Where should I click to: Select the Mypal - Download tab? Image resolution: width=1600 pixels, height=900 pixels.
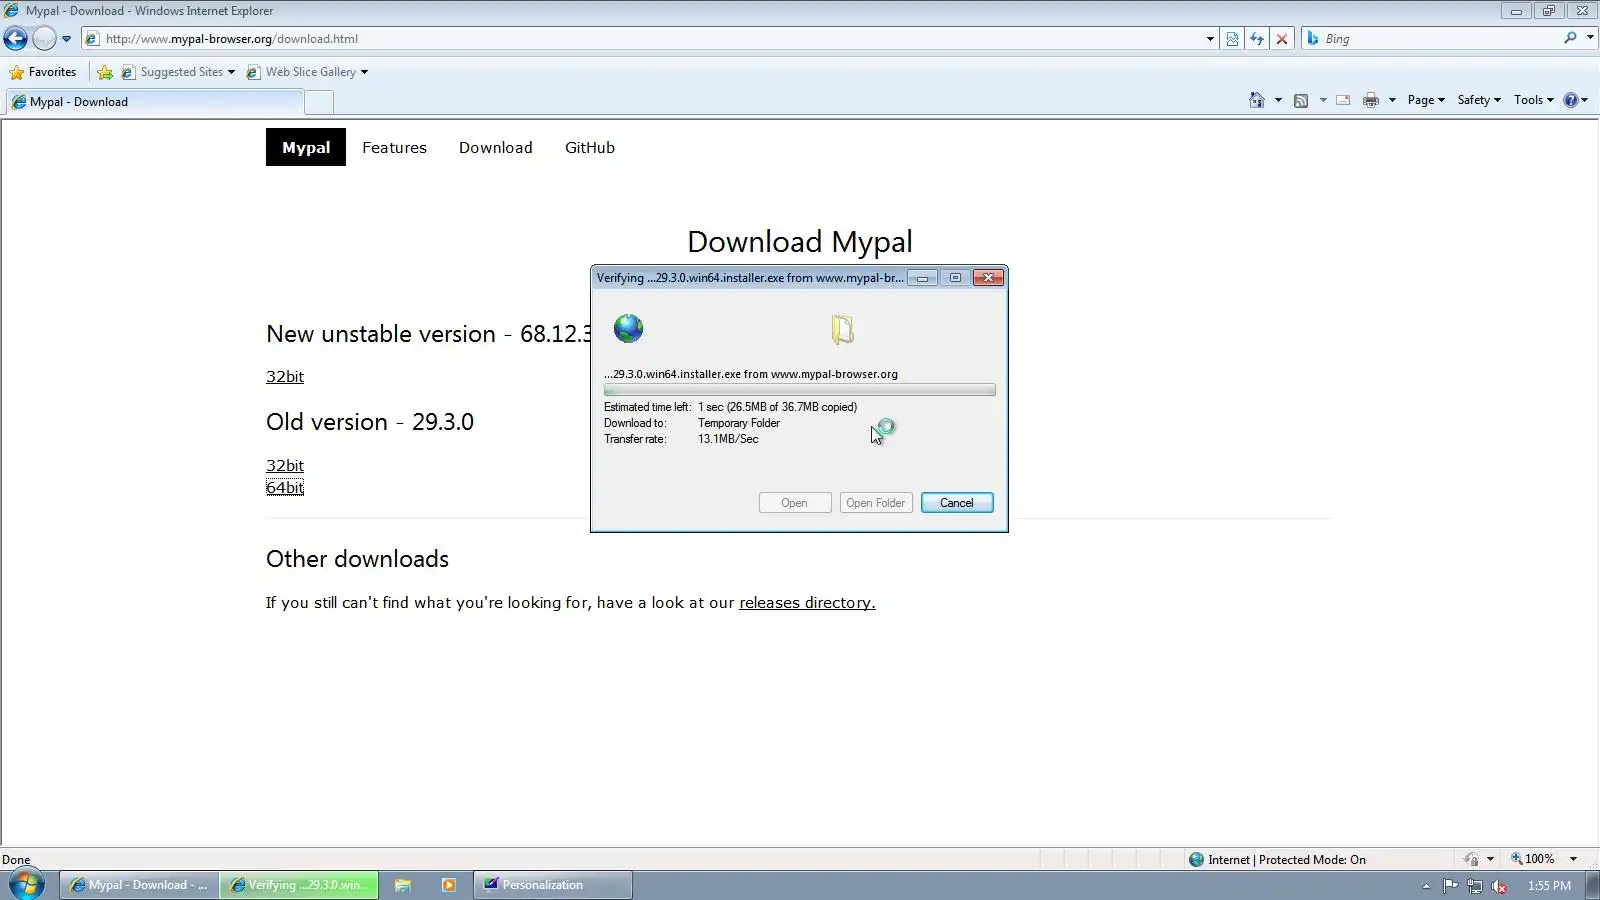point(153,102)
